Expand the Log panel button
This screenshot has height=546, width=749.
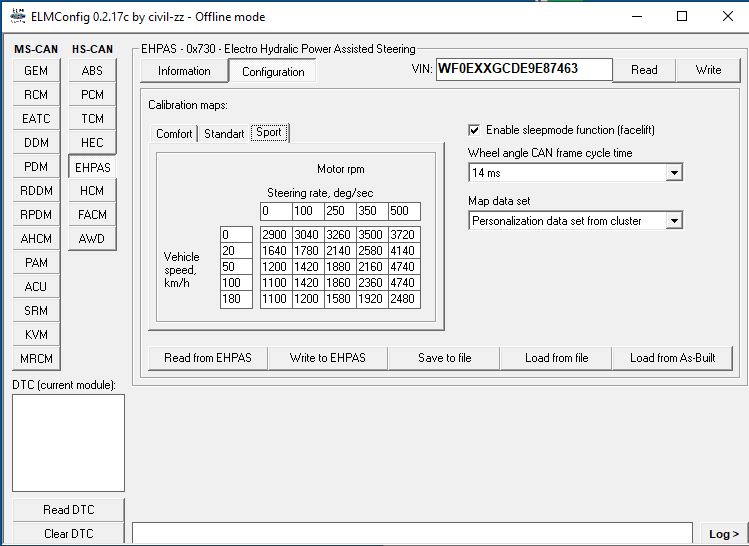(719, 534)
